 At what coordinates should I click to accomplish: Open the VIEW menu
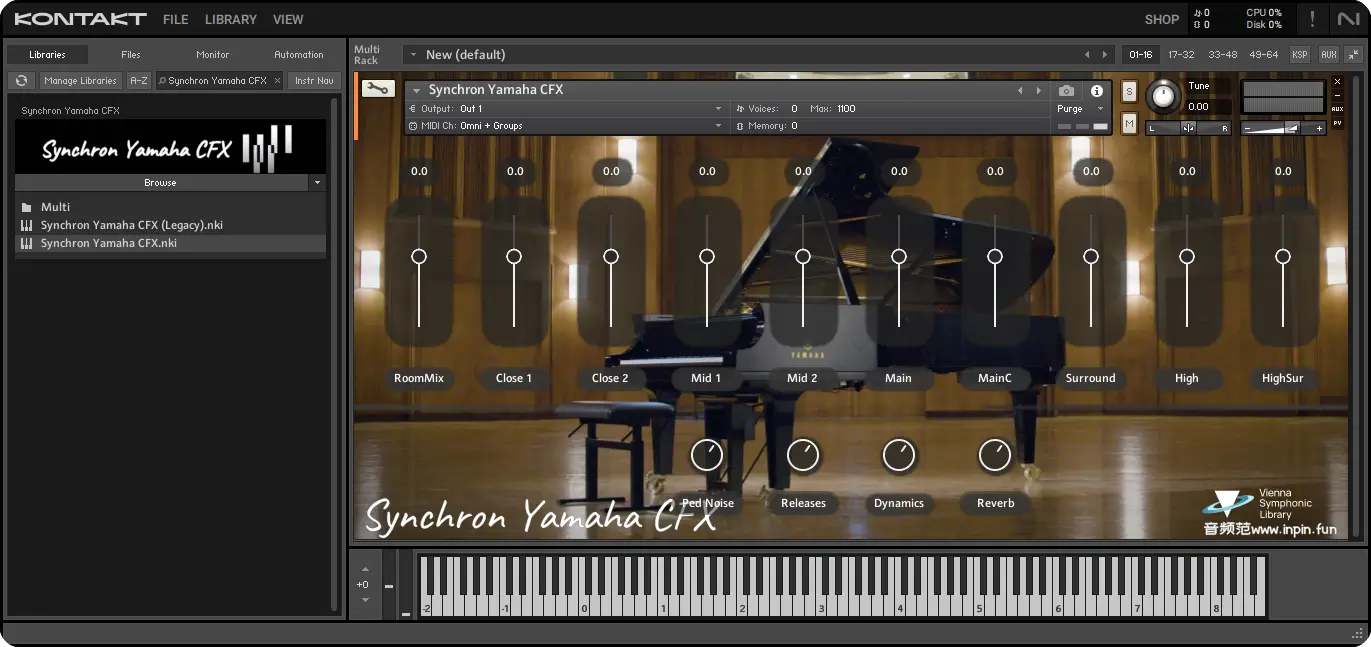[x=288, y=19]
